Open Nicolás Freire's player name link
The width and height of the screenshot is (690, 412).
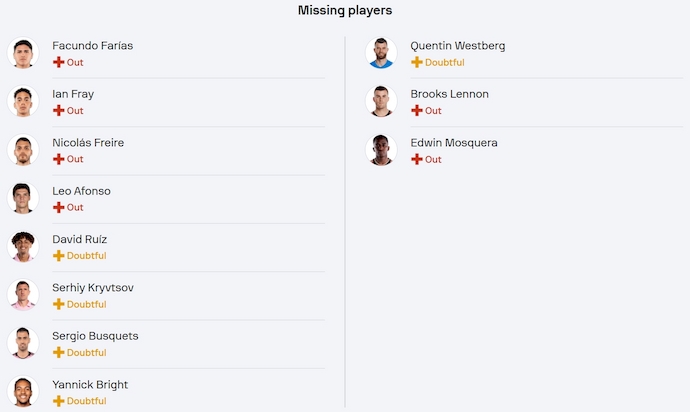tap(88, 143)
